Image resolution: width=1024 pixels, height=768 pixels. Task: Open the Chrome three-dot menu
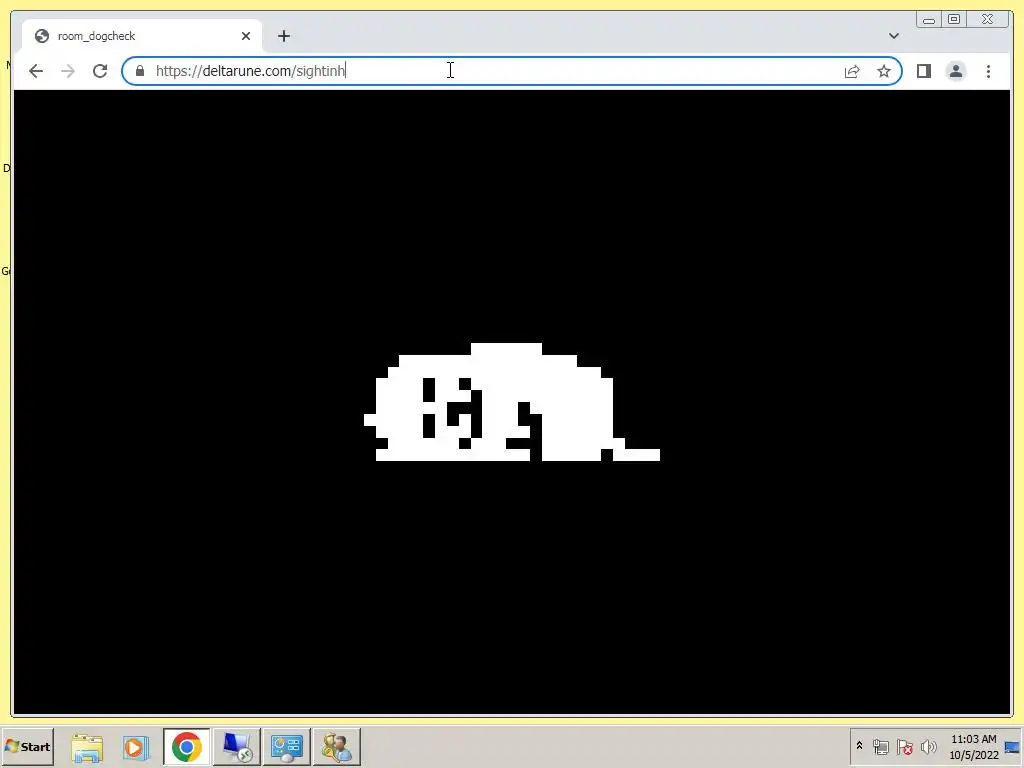click(988, 71)
